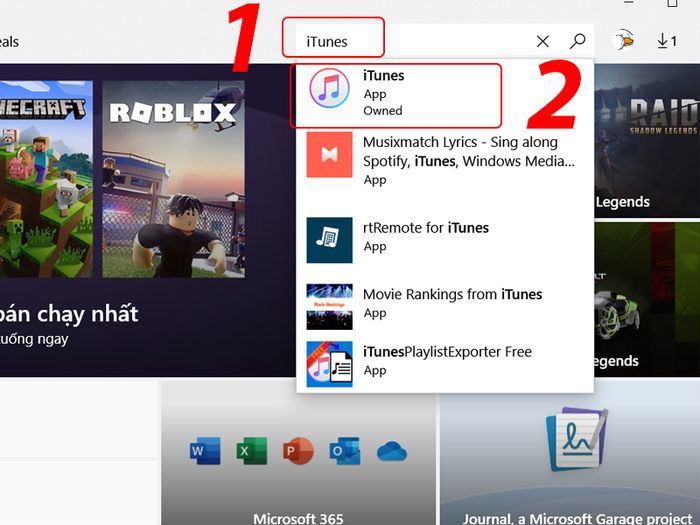Click Movie Rankings from iTunes icon
This screenshot has width=700, height=525.
(x=329, y=305)
